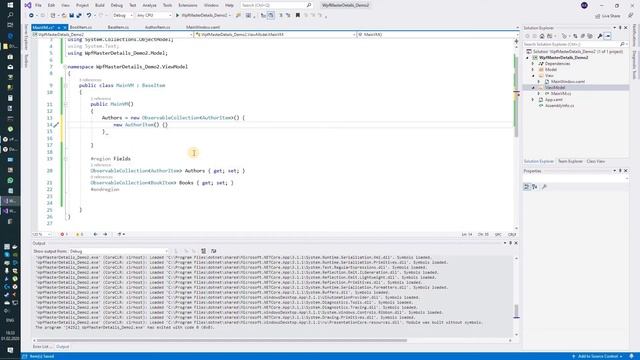Open the File menu
The height and width of the screenshot is (360, 640).
point(38,5)
